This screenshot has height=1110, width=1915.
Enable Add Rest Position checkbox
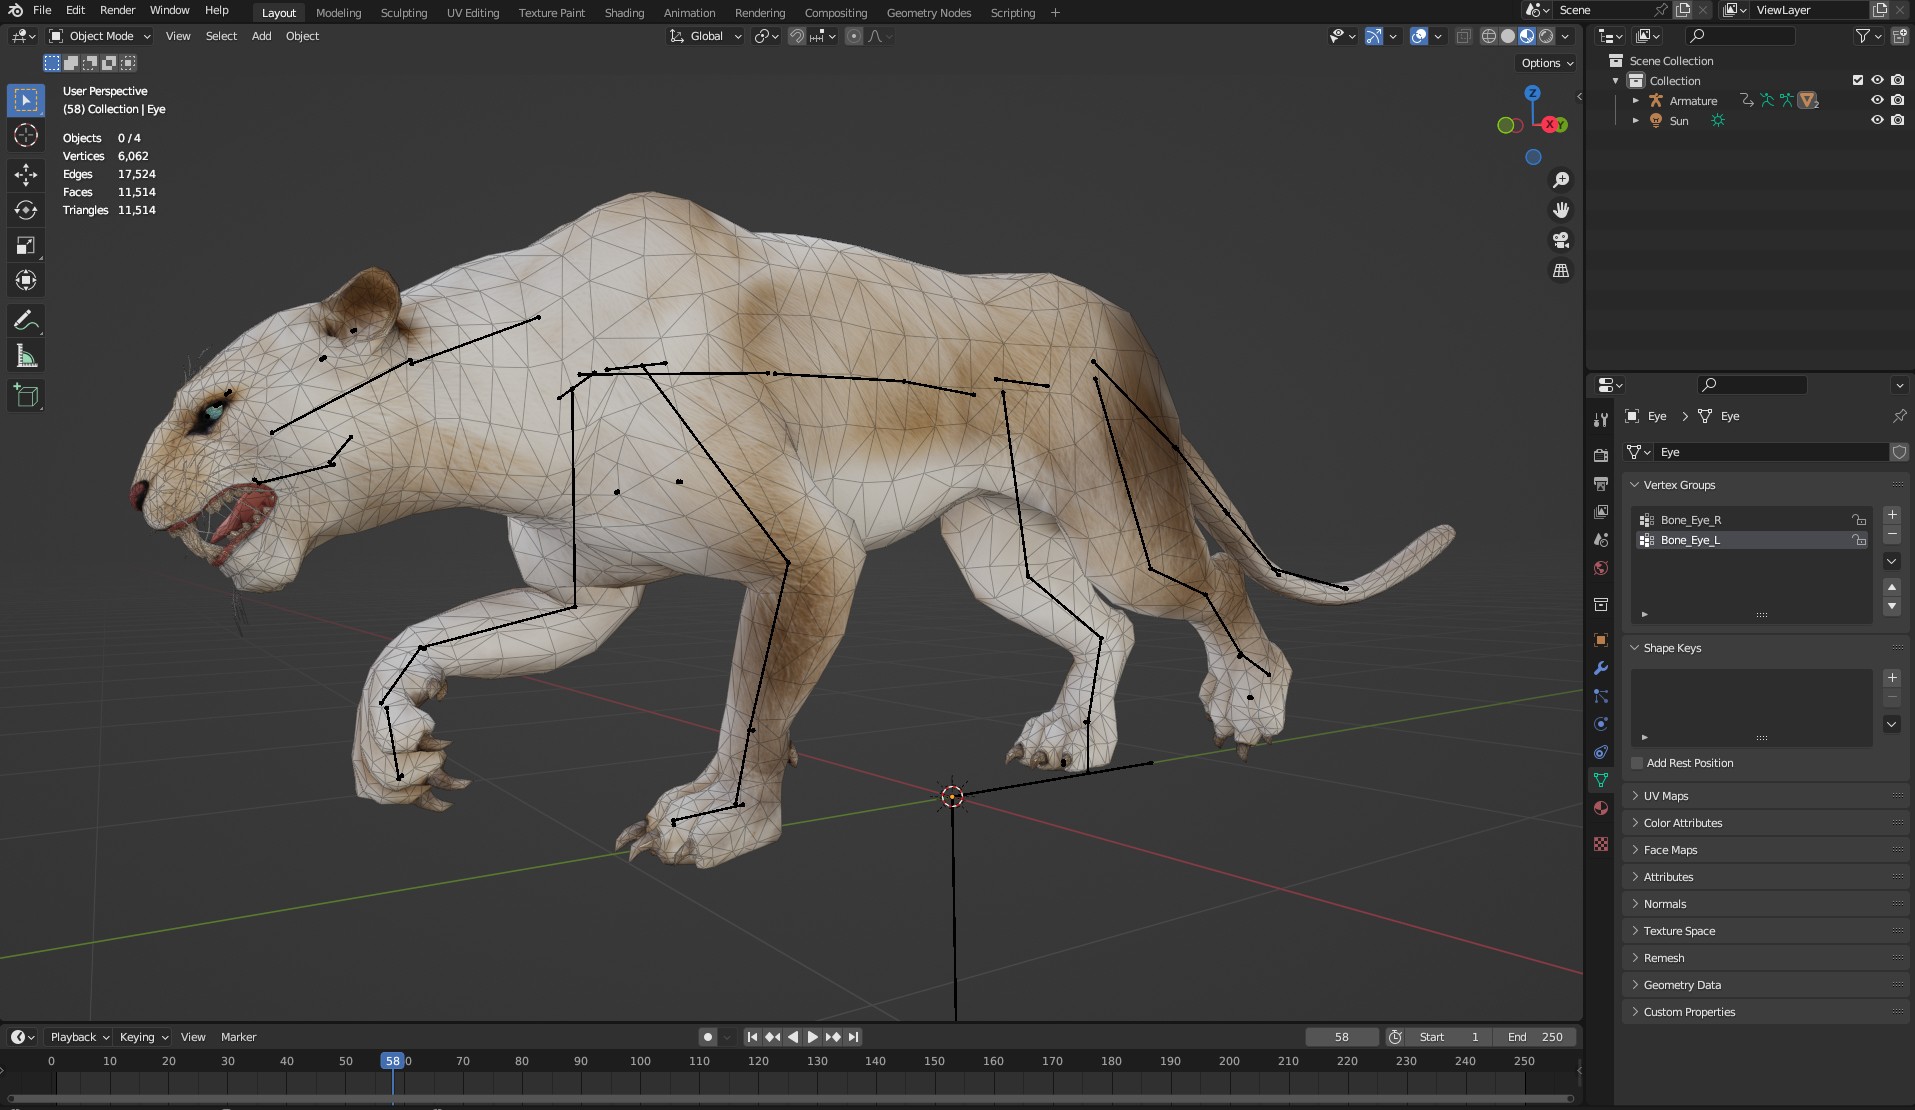pos(1635,763)
